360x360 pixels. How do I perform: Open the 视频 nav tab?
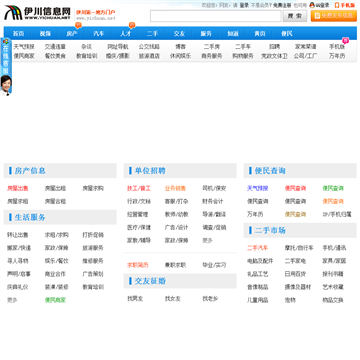coord(45,34)
